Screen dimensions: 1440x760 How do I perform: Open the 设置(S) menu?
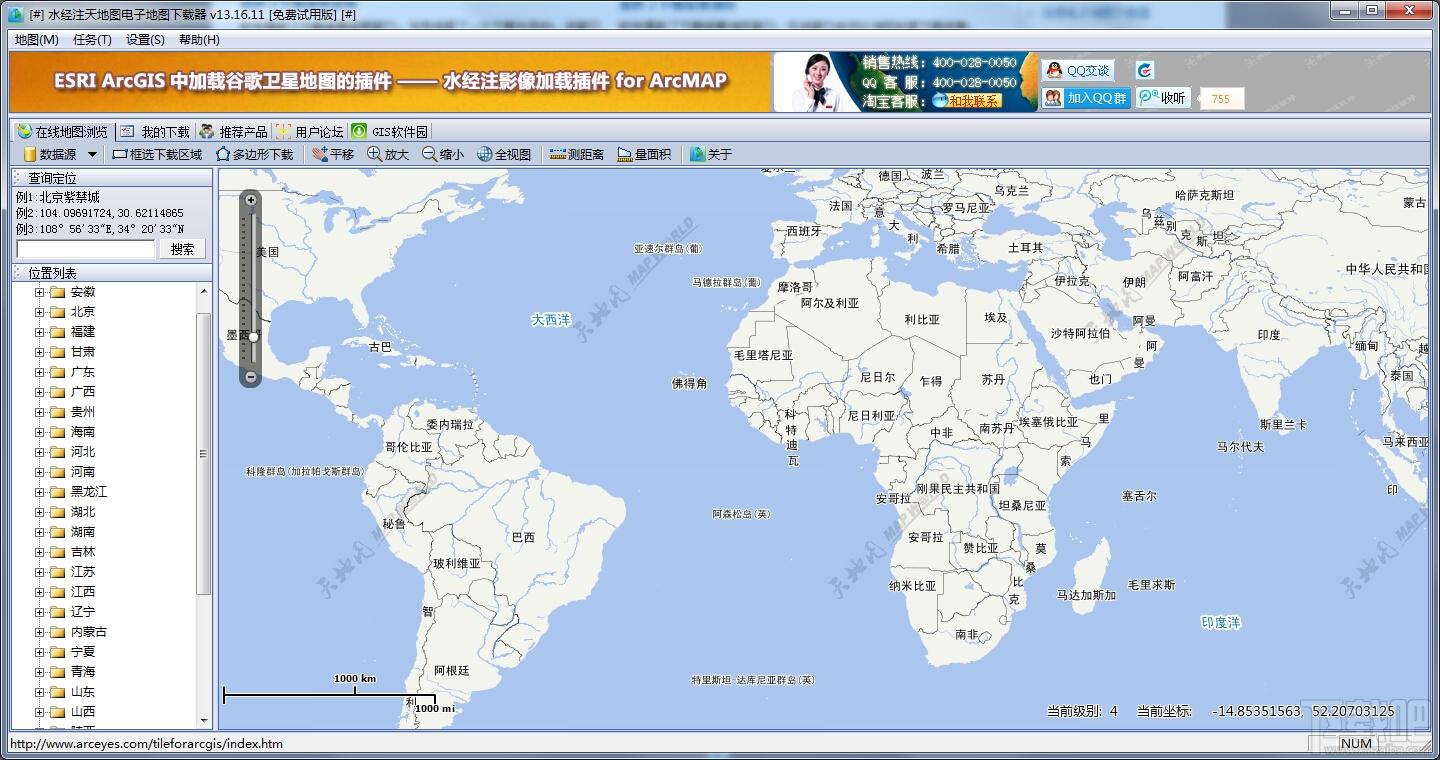tap(145, 40)
